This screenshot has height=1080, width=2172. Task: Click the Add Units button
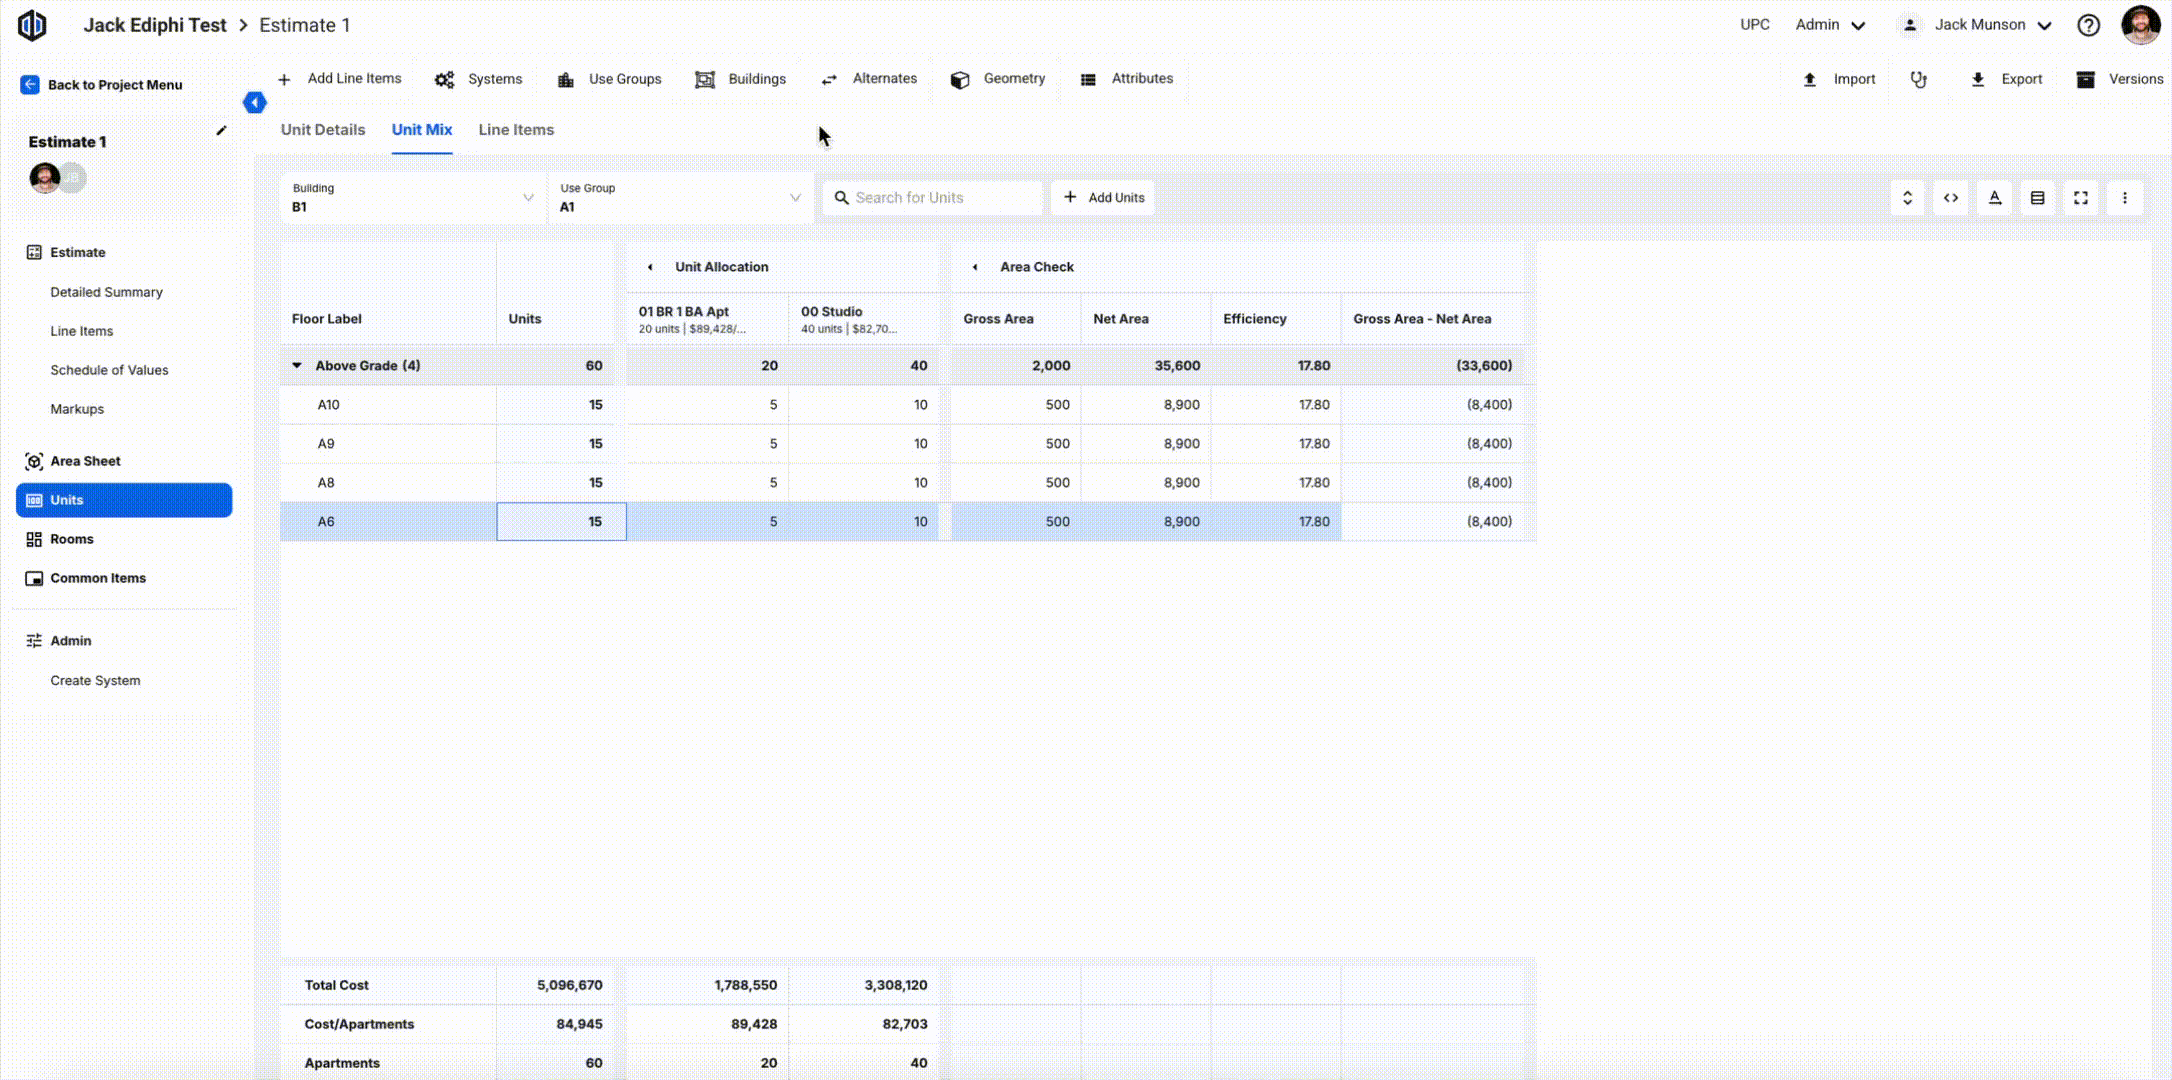[x=1103, y=198]
